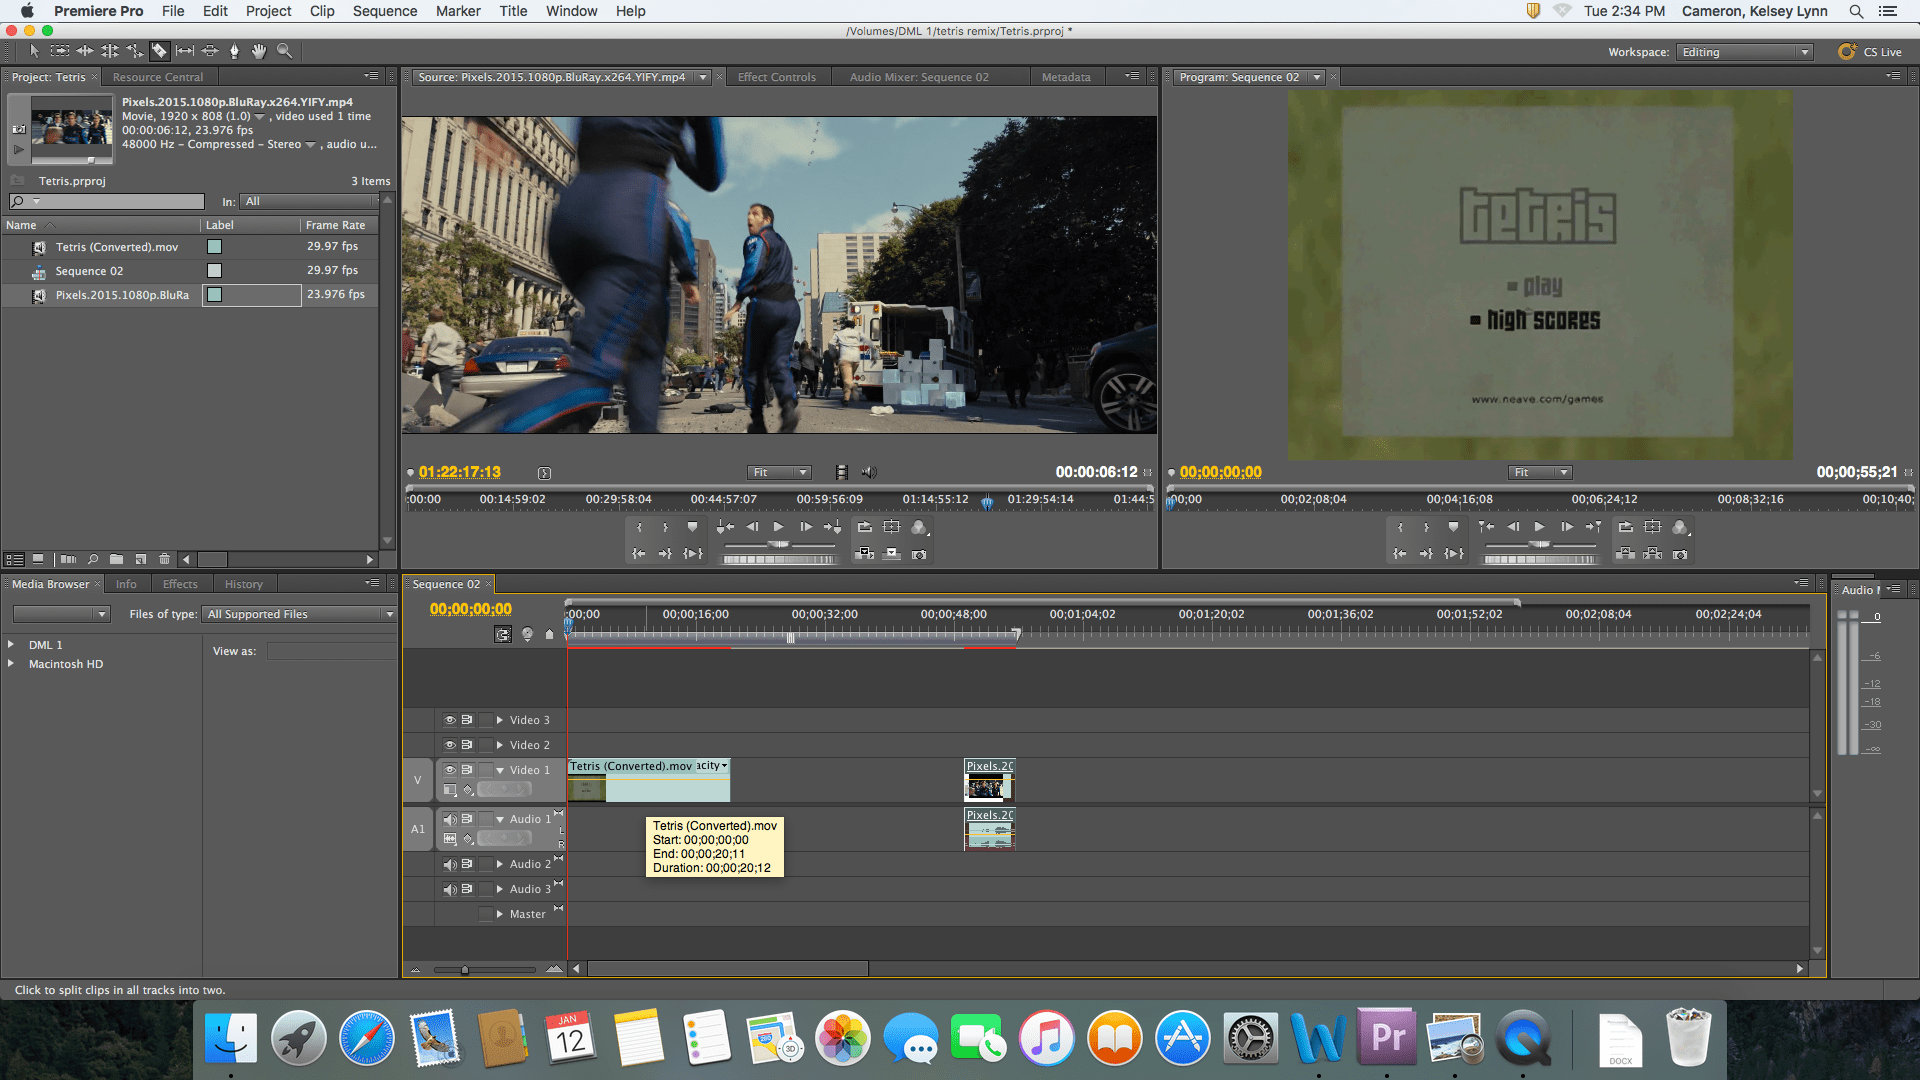Expand the Macintosh HD tree item
This screenshot has height=1080, width=1920.
(11, 664)
